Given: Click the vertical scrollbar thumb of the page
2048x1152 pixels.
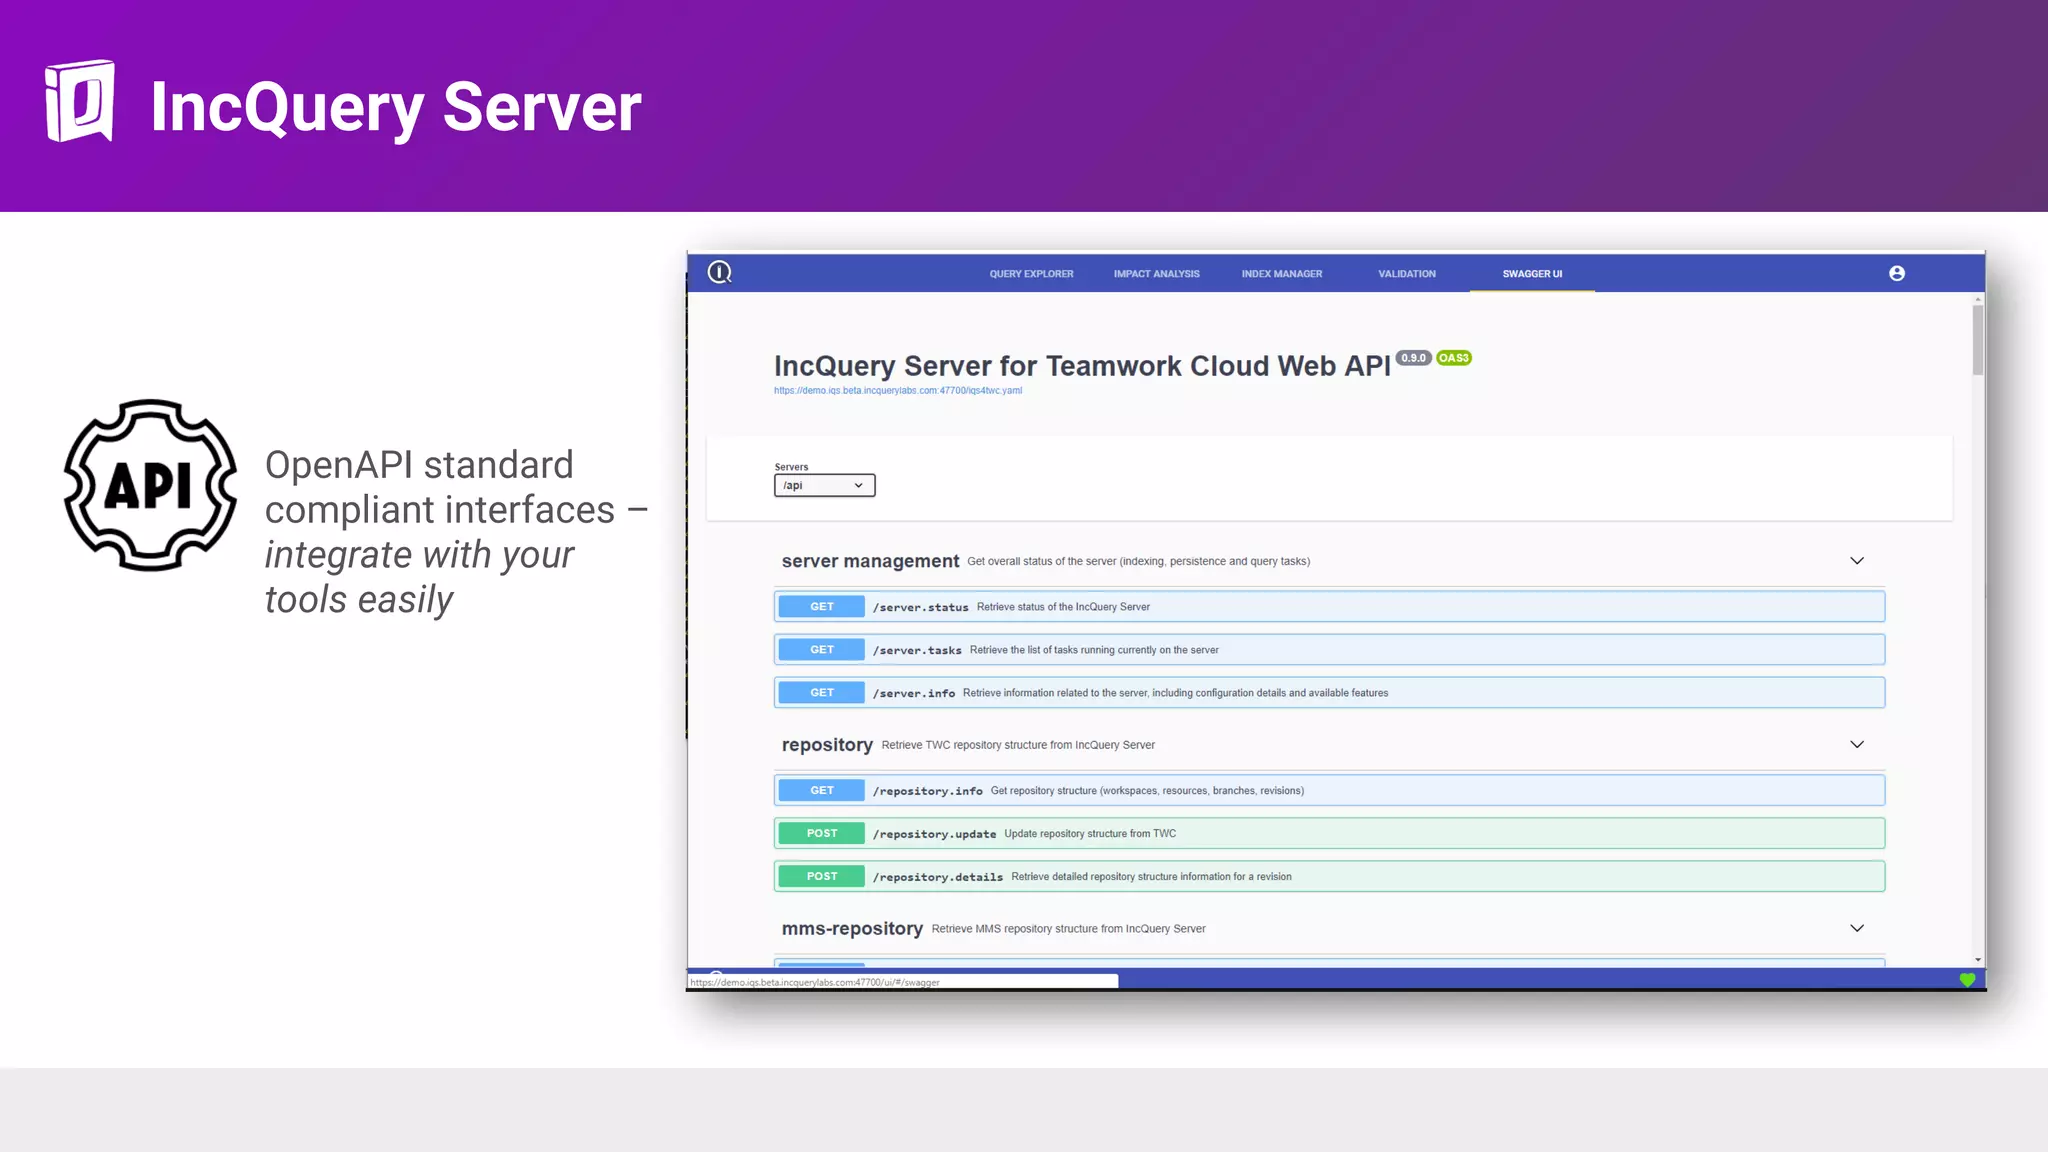Looking at the screenshot, I should (x=1977, y=340).
